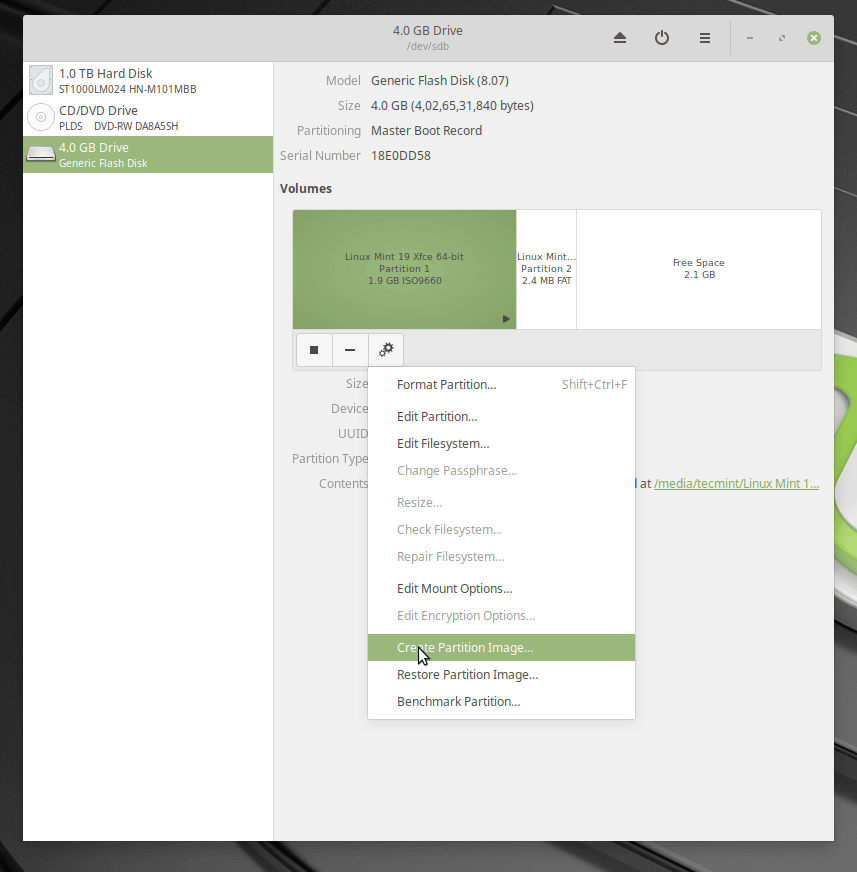Screen dimensions: 857x872
Task: Click the eject disk icon
Action: click(619, 38)
